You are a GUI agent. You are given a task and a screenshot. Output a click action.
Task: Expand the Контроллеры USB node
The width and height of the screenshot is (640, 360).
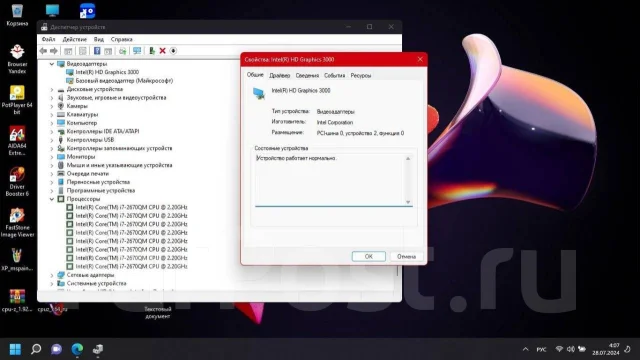52,140
